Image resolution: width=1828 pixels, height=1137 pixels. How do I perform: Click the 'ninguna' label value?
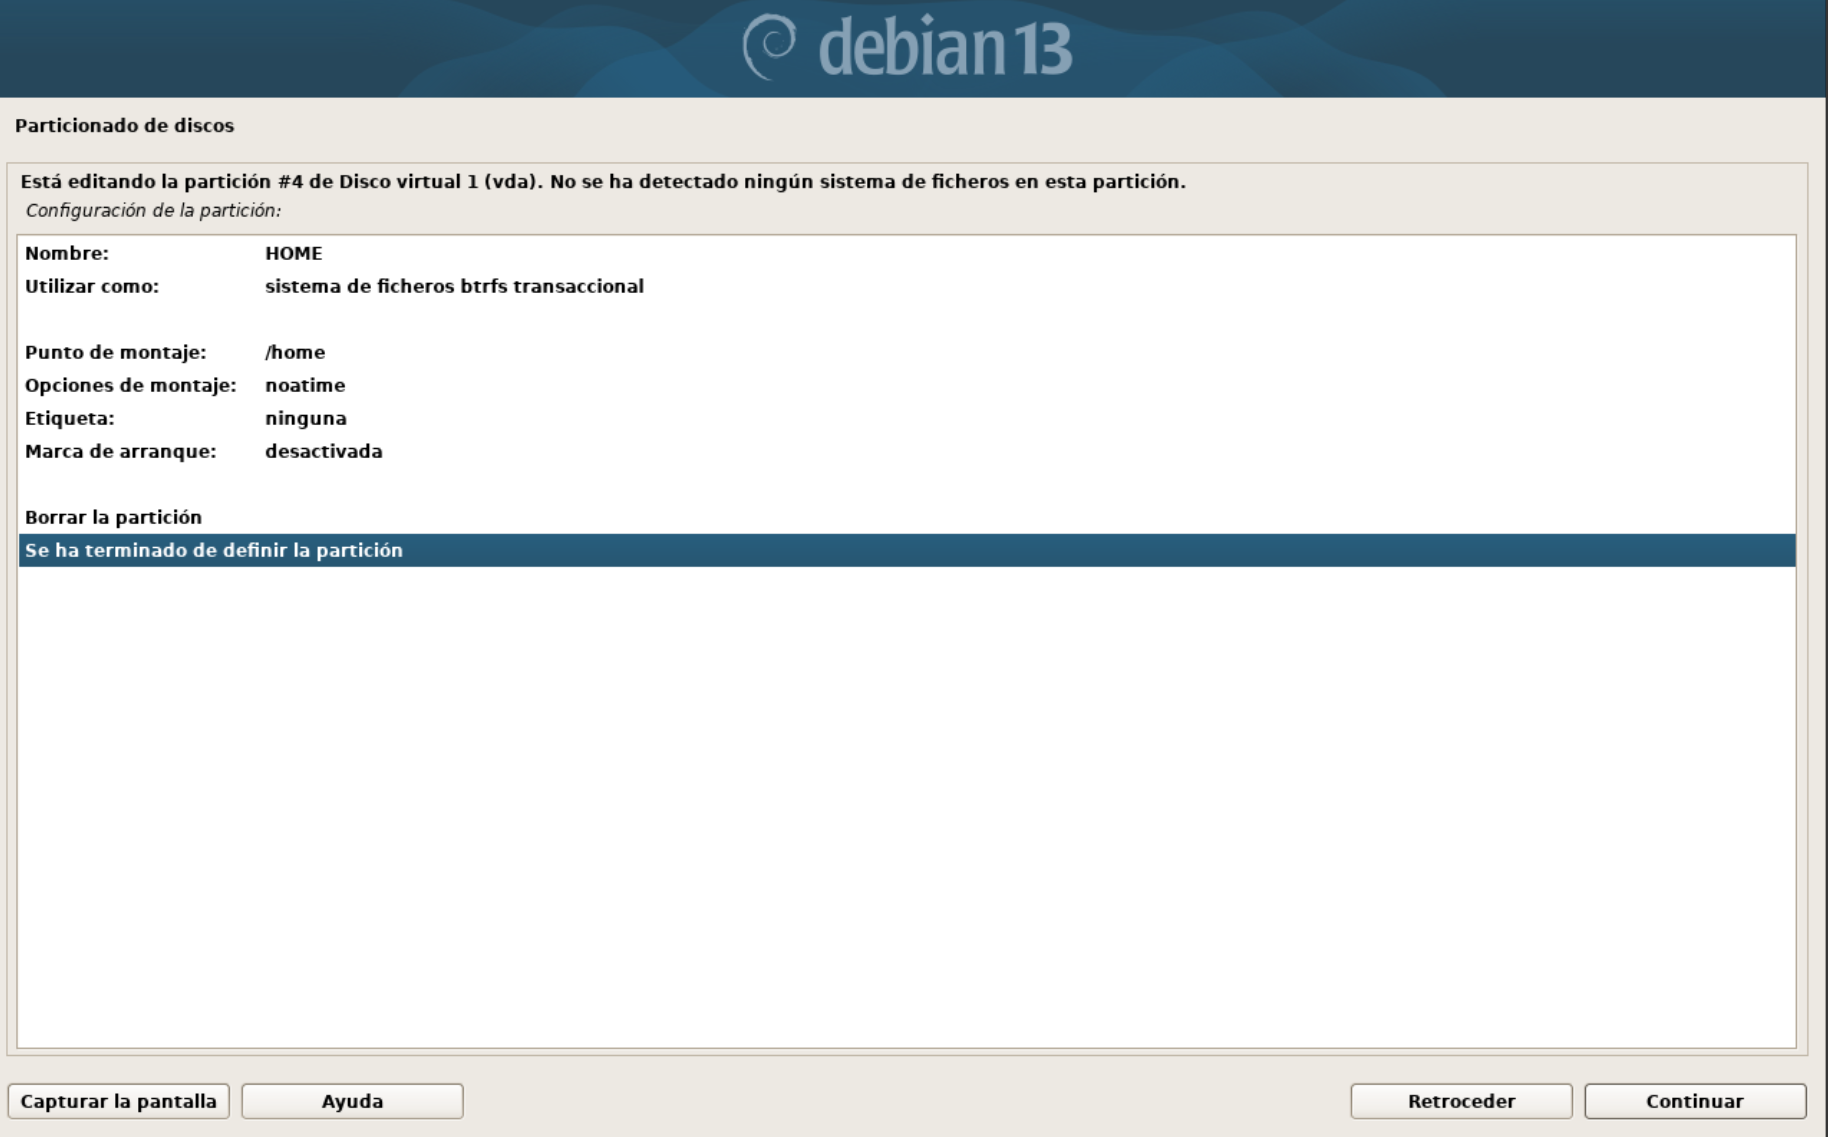click(306, 418)
